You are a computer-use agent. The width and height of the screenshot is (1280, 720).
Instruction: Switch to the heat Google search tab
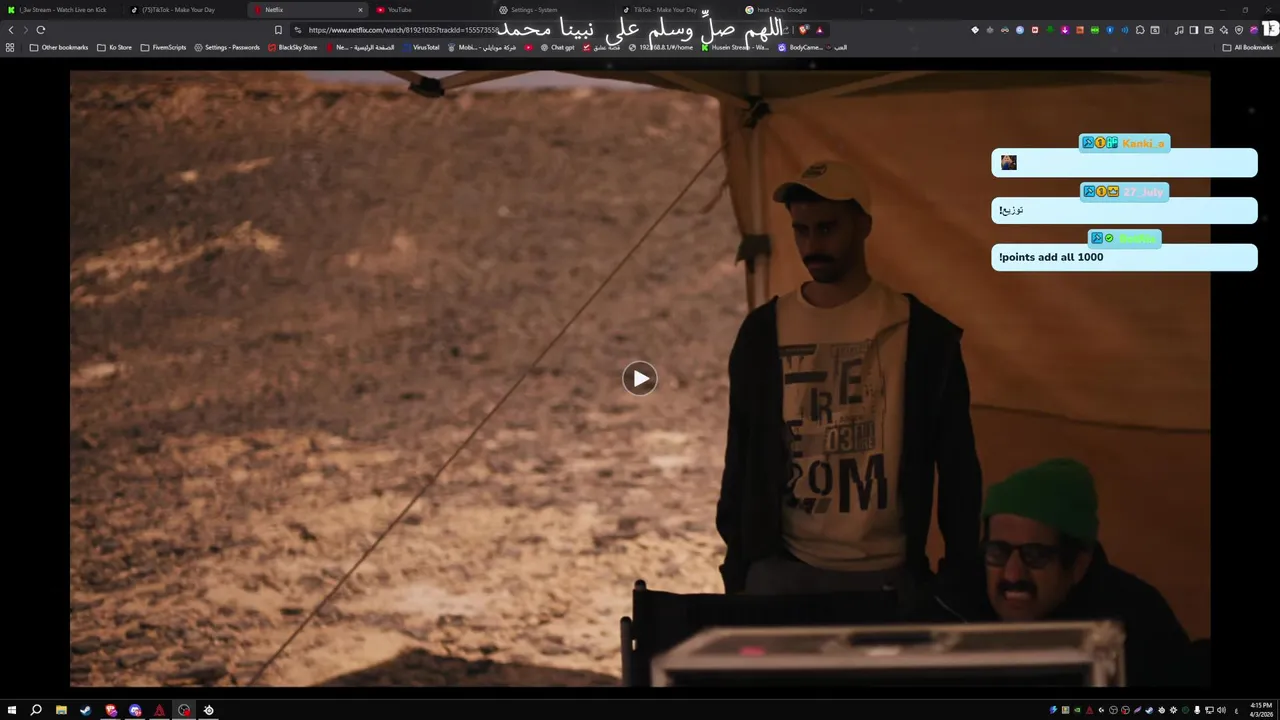798,10
